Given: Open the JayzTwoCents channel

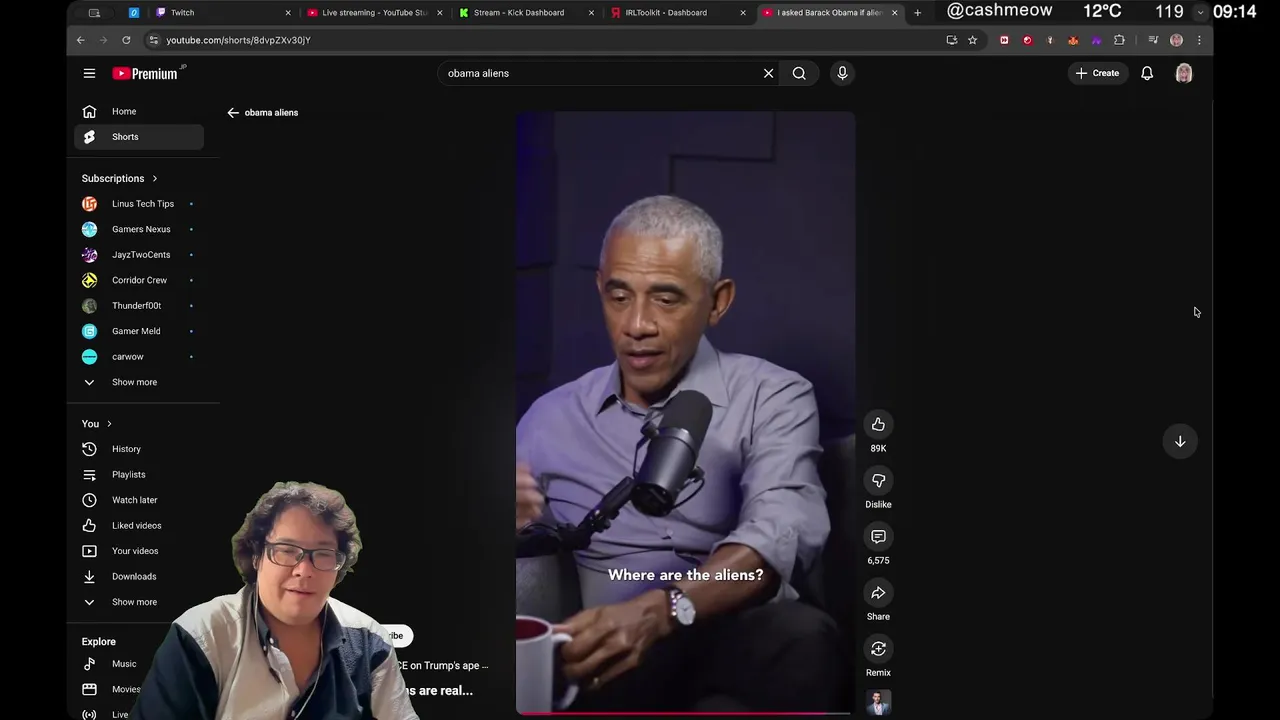Looking at the screenshot, I should click(139, 255).
